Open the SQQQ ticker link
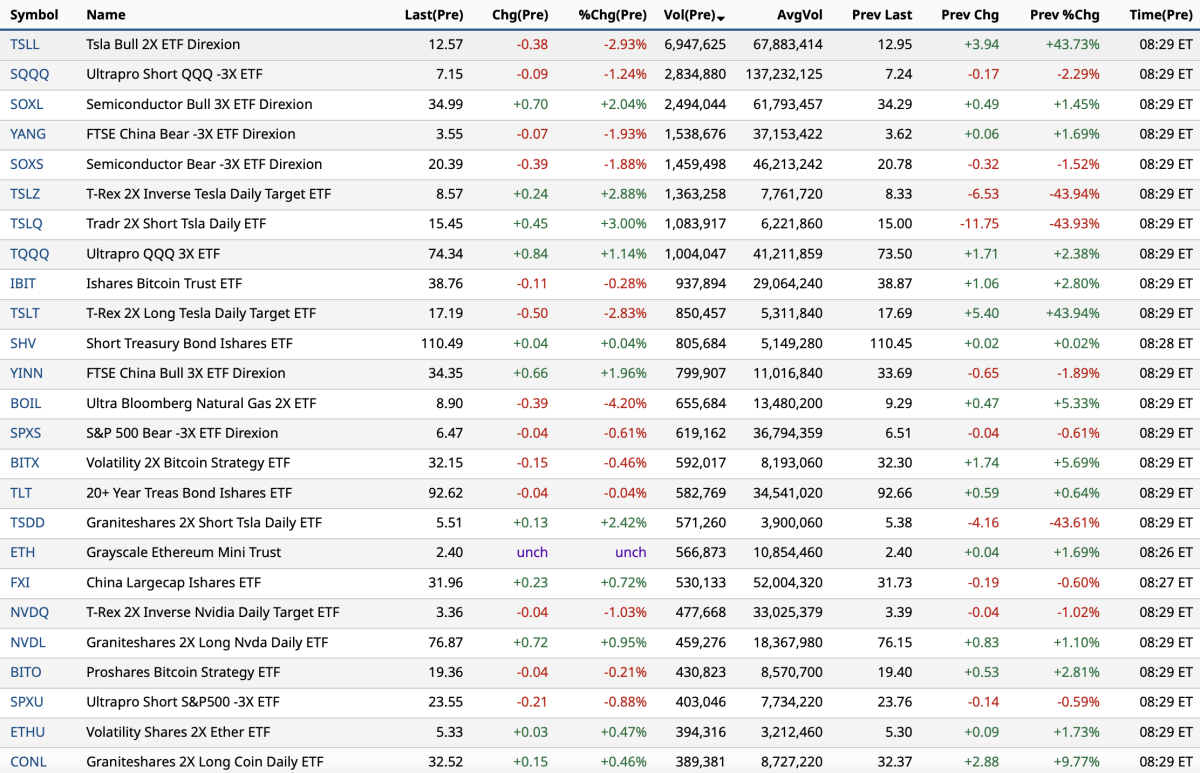This screenshot has width=1200, height=773. [28, 74]
